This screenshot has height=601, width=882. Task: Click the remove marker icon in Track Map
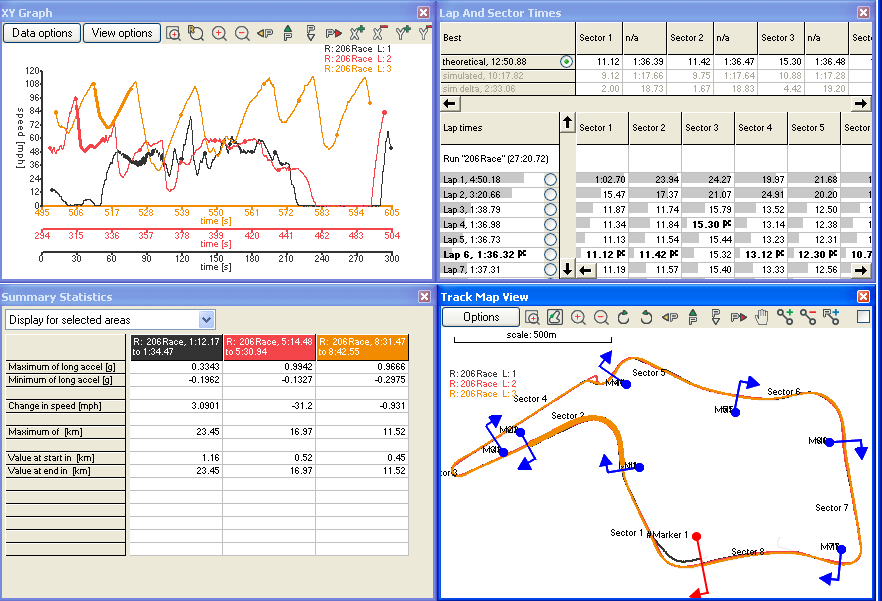(x=808, y=317)
